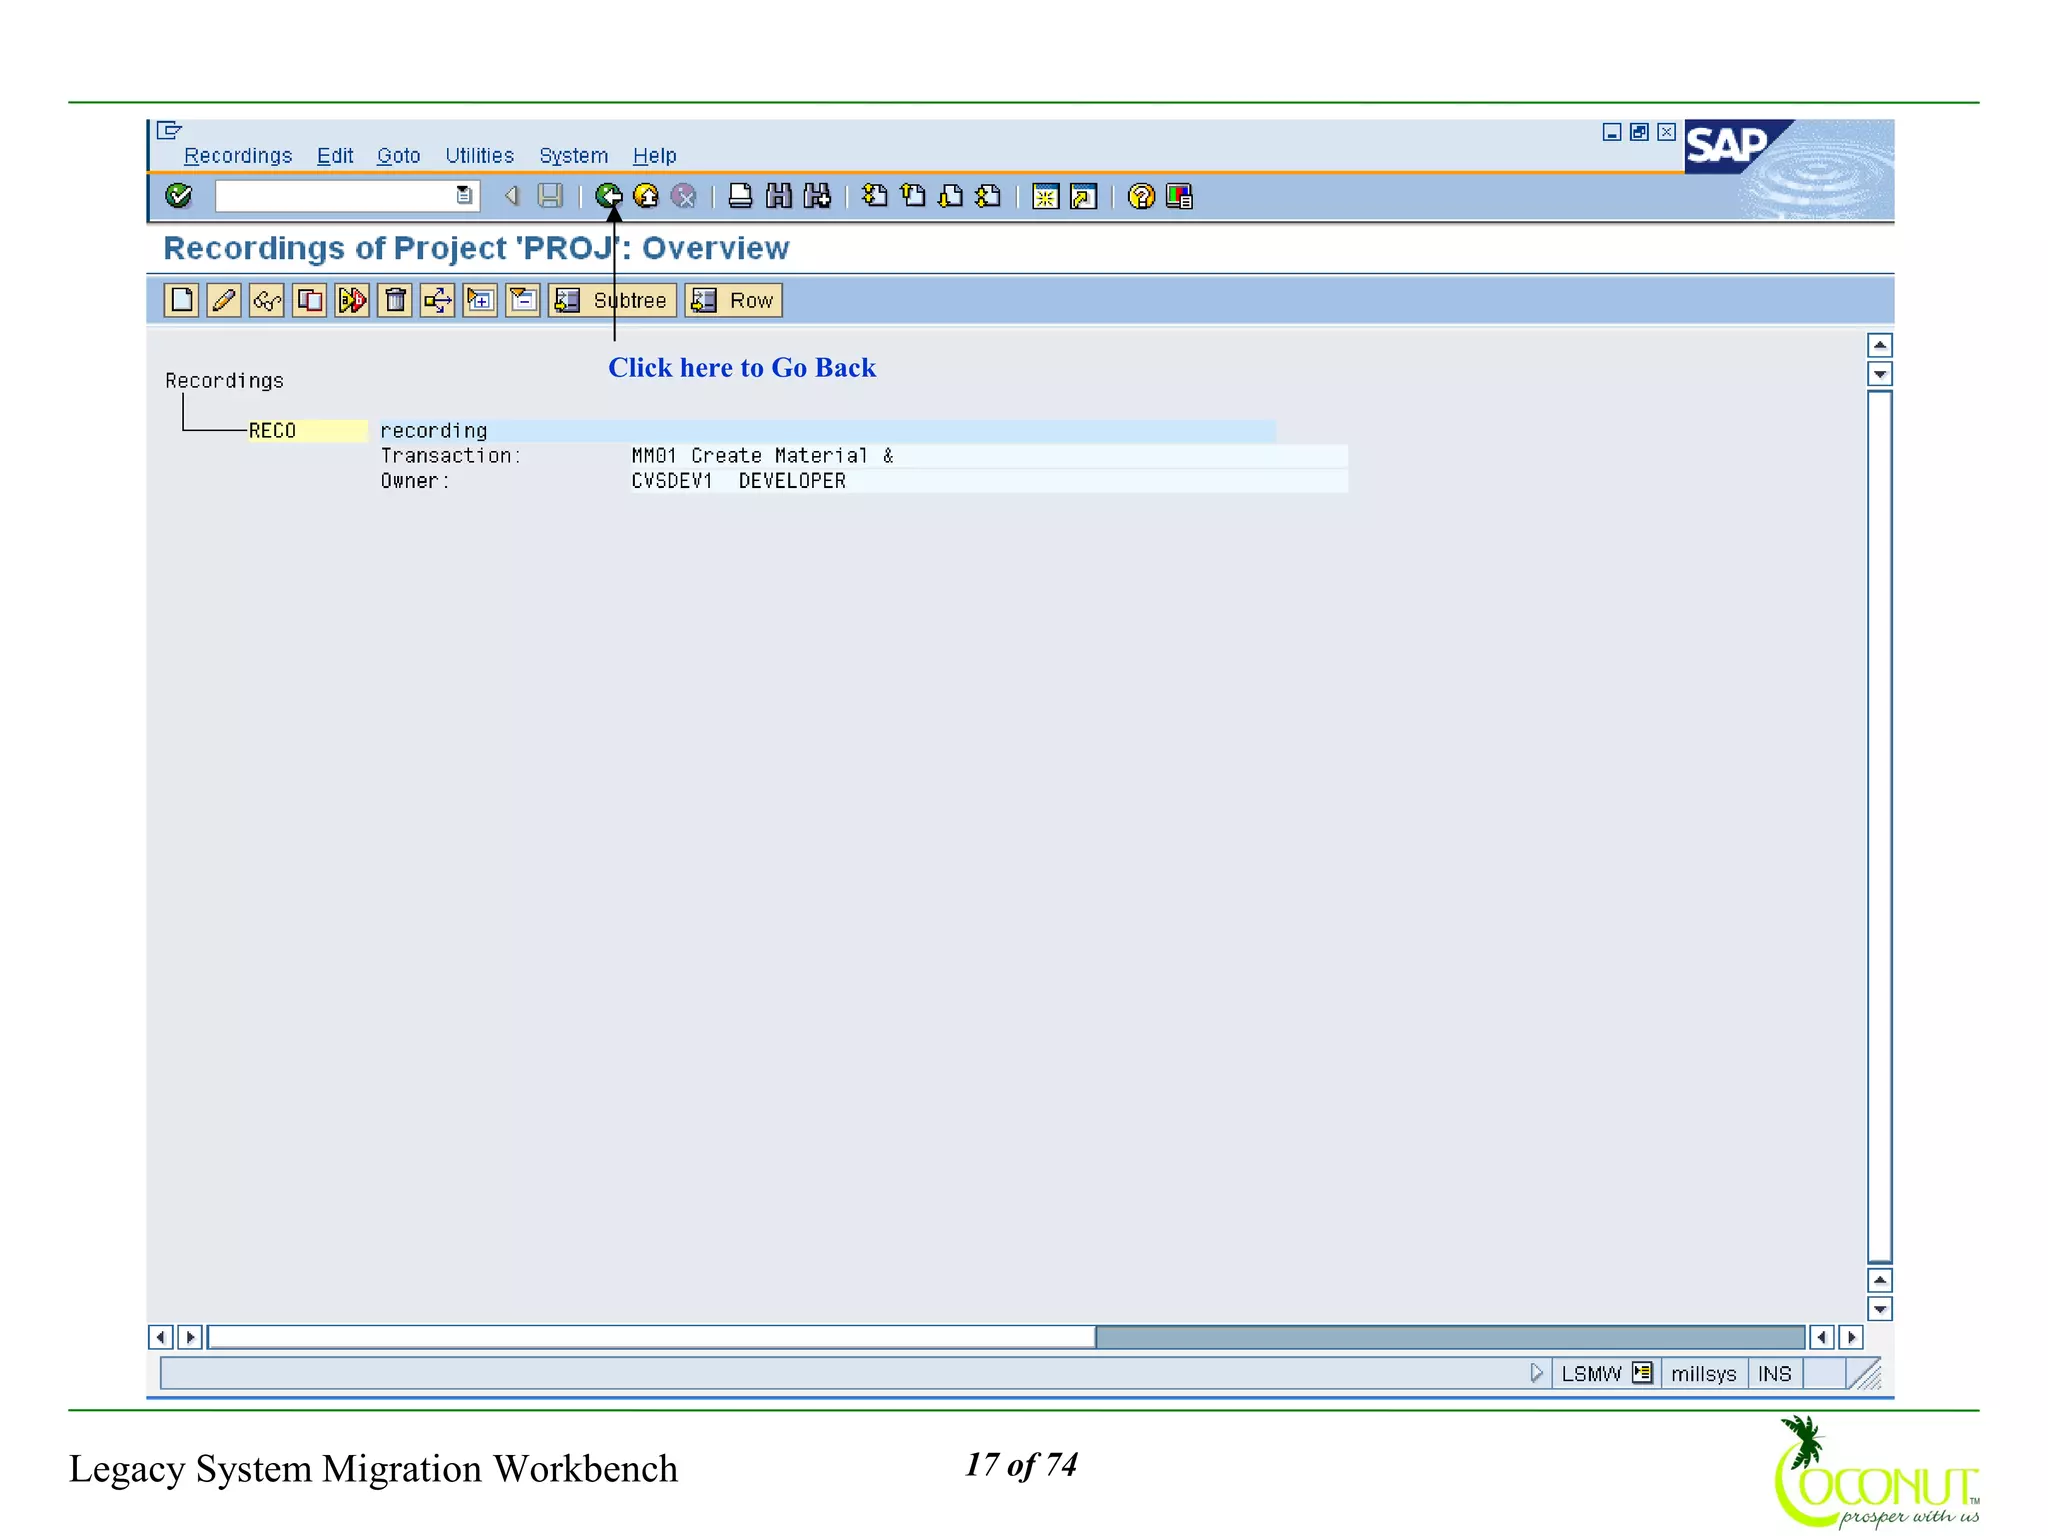This screenshot has width=2048, height=1536.
Task: Click 'MM01 Create Material &' transaction text
Action: pos(762,456)
